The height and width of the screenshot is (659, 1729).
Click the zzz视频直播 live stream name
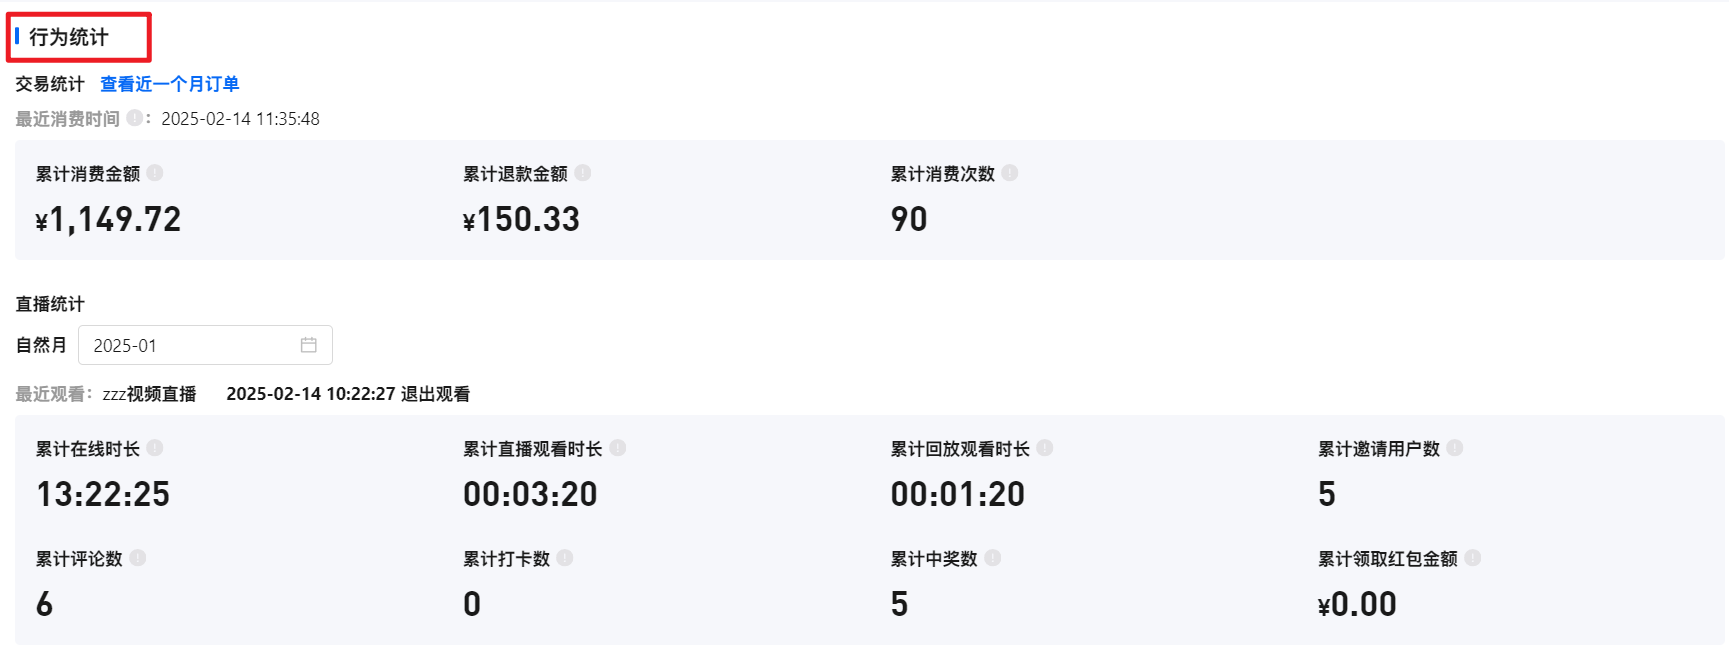click(149, 394)
